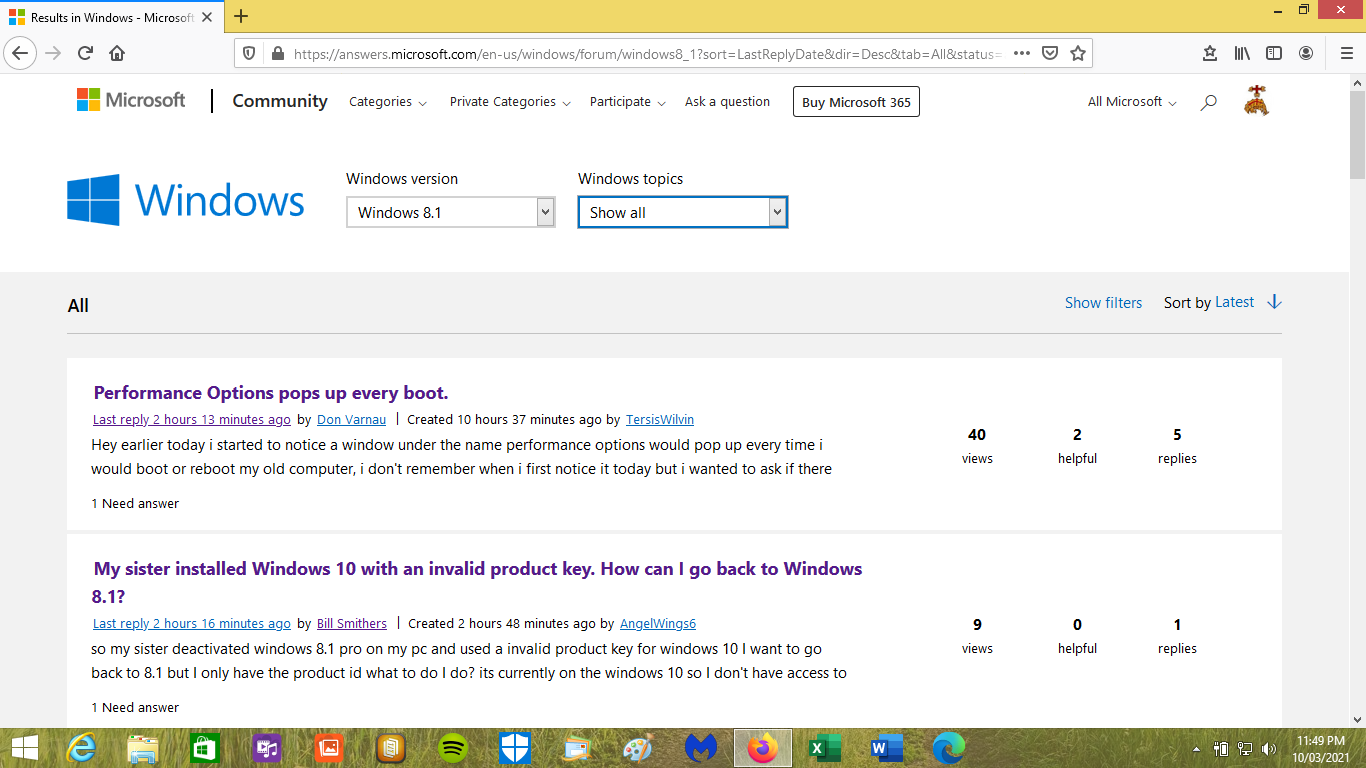
Task: Click 'Last reply 2 hours 16 minutes ago'
Action: (x=192, y=624)
